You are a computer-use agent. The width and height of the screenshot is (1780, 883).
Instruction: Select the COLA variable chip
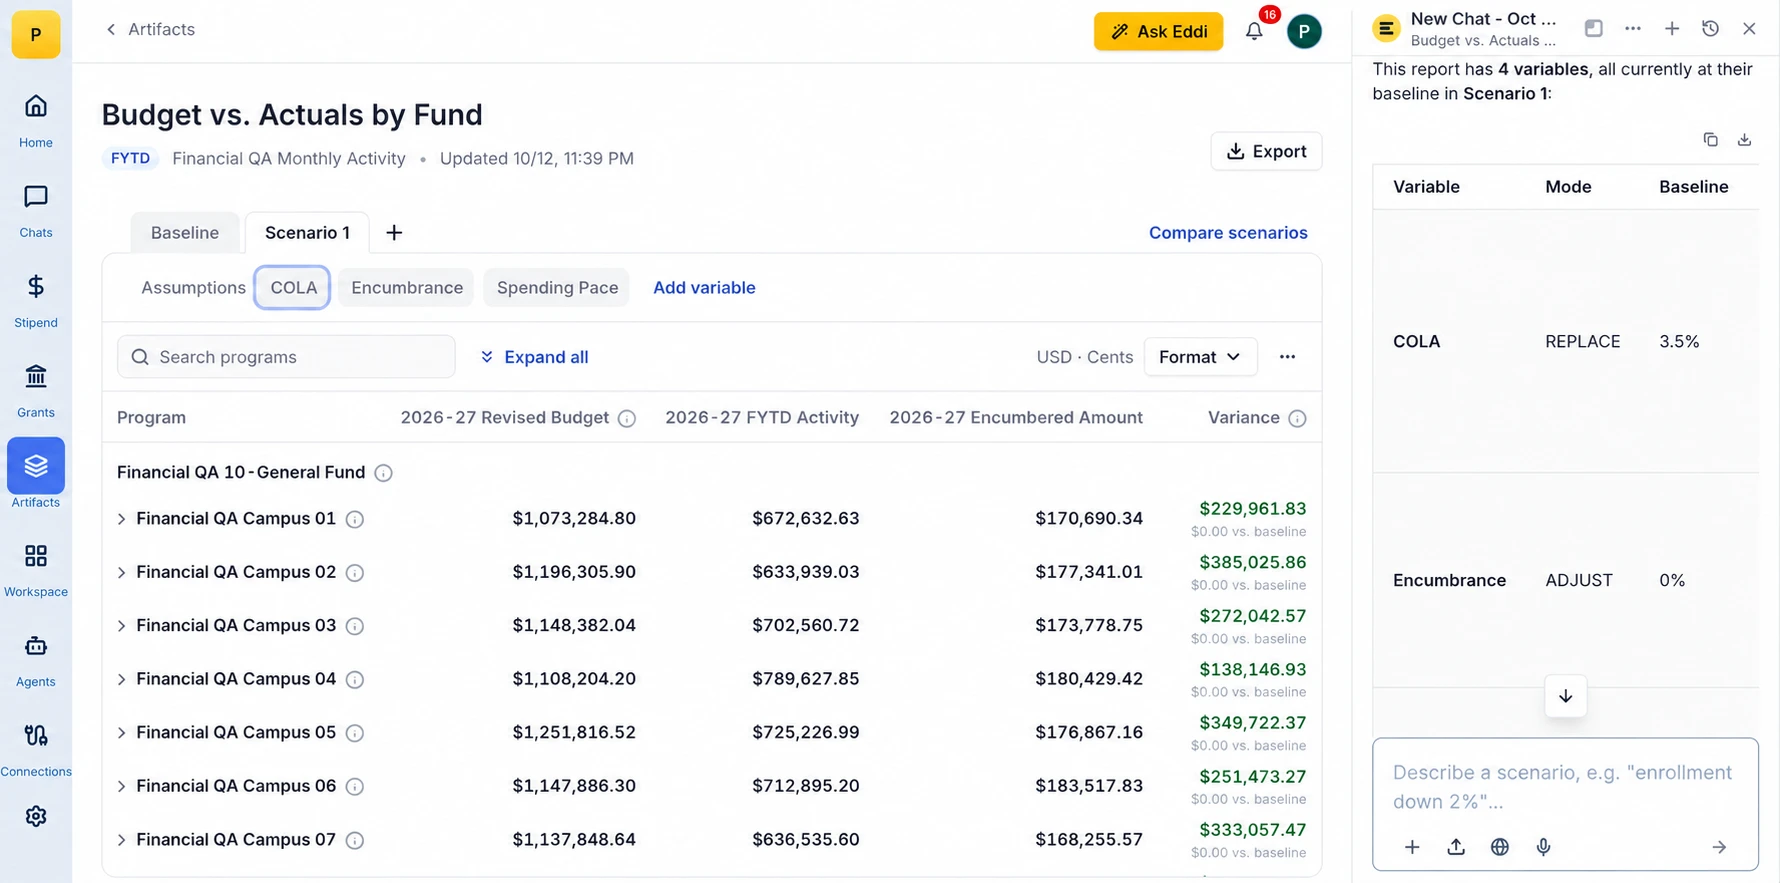[x=293, y=288]
